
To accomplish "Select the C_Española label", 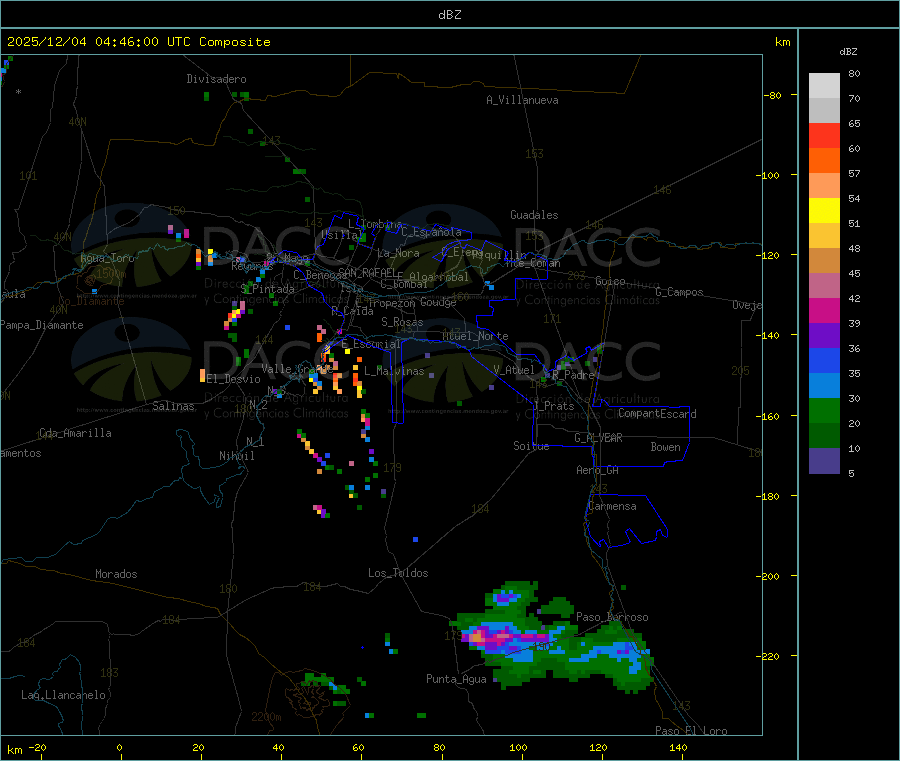I will coord(431,232).
